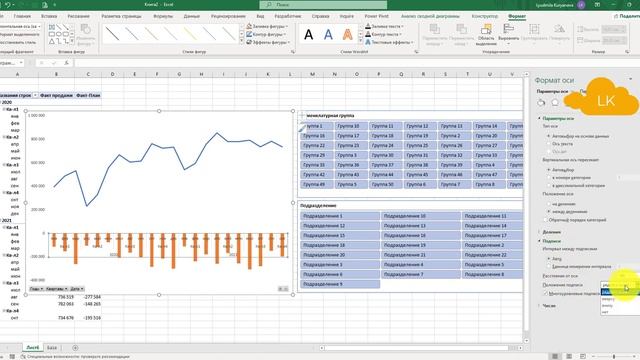Select Автовыбор under vertical axis crosses
Viewport: 640px width, 360px height.
(x=549, y=169)
